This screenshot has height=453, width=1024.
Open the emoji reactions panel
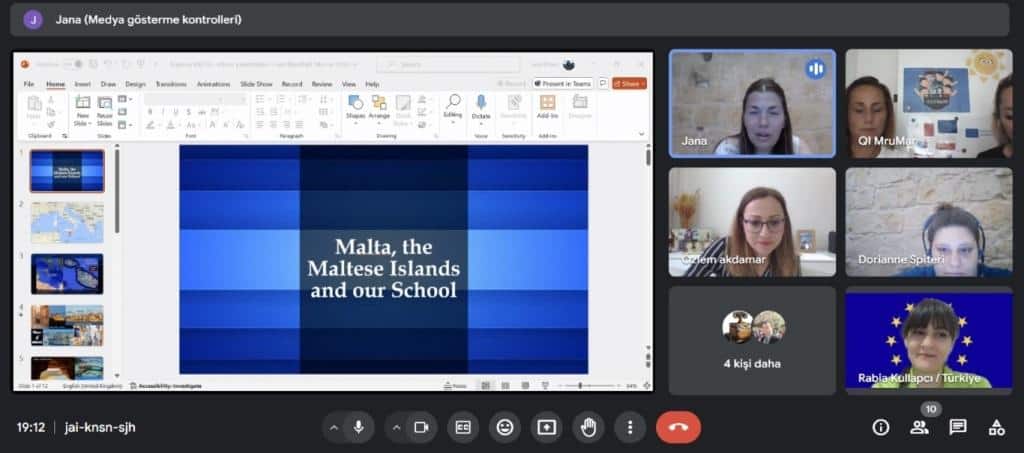(x=505, y=427)
